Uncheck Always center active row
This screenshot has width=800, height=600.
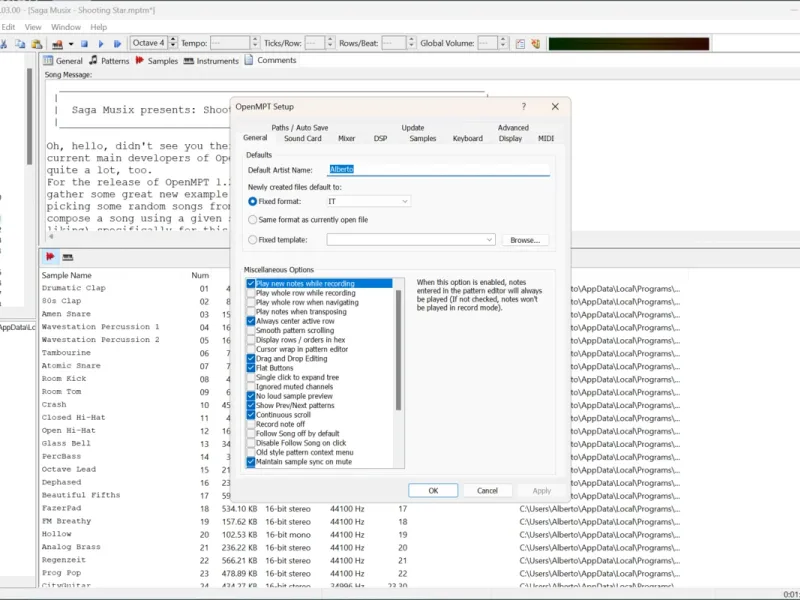click(x=251, y=321)
